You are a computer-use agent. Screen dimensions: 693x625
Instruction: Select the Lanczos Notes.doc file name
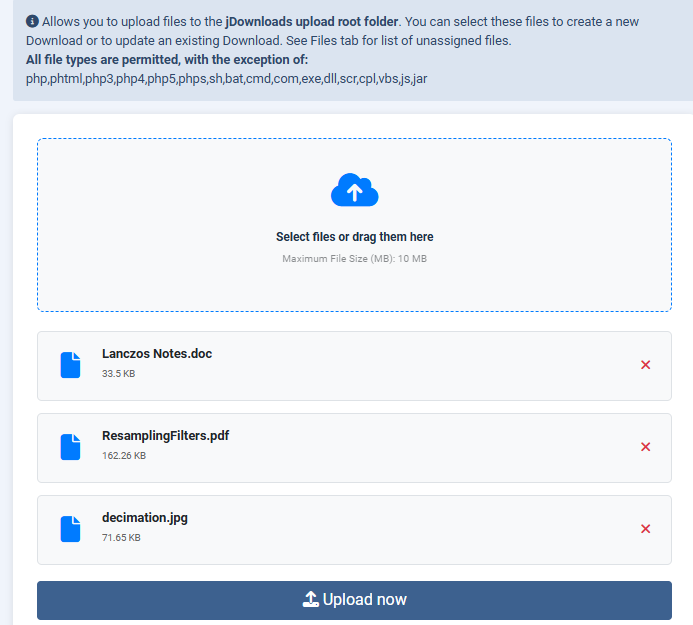pos(157,354)
